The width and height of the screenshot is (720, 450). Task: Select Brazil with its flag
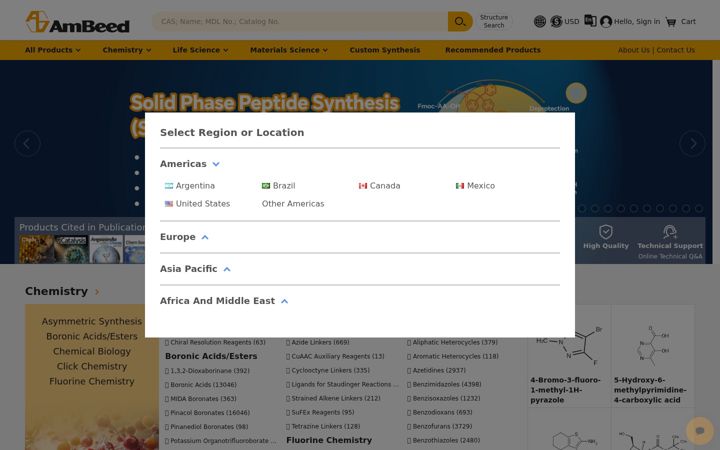278,186
